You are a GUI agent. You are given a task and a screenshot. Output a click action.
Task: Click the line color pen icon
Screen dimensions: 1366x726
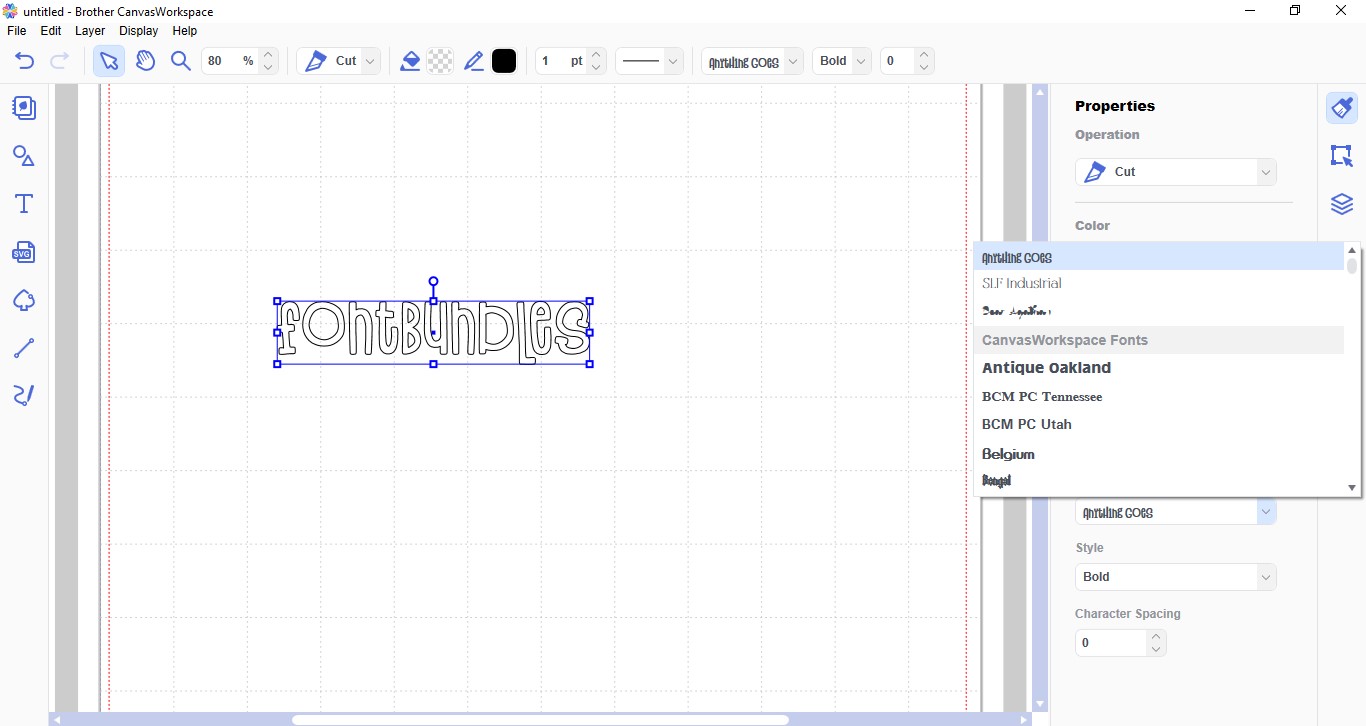pyautogui.click(x=474, y=61)
